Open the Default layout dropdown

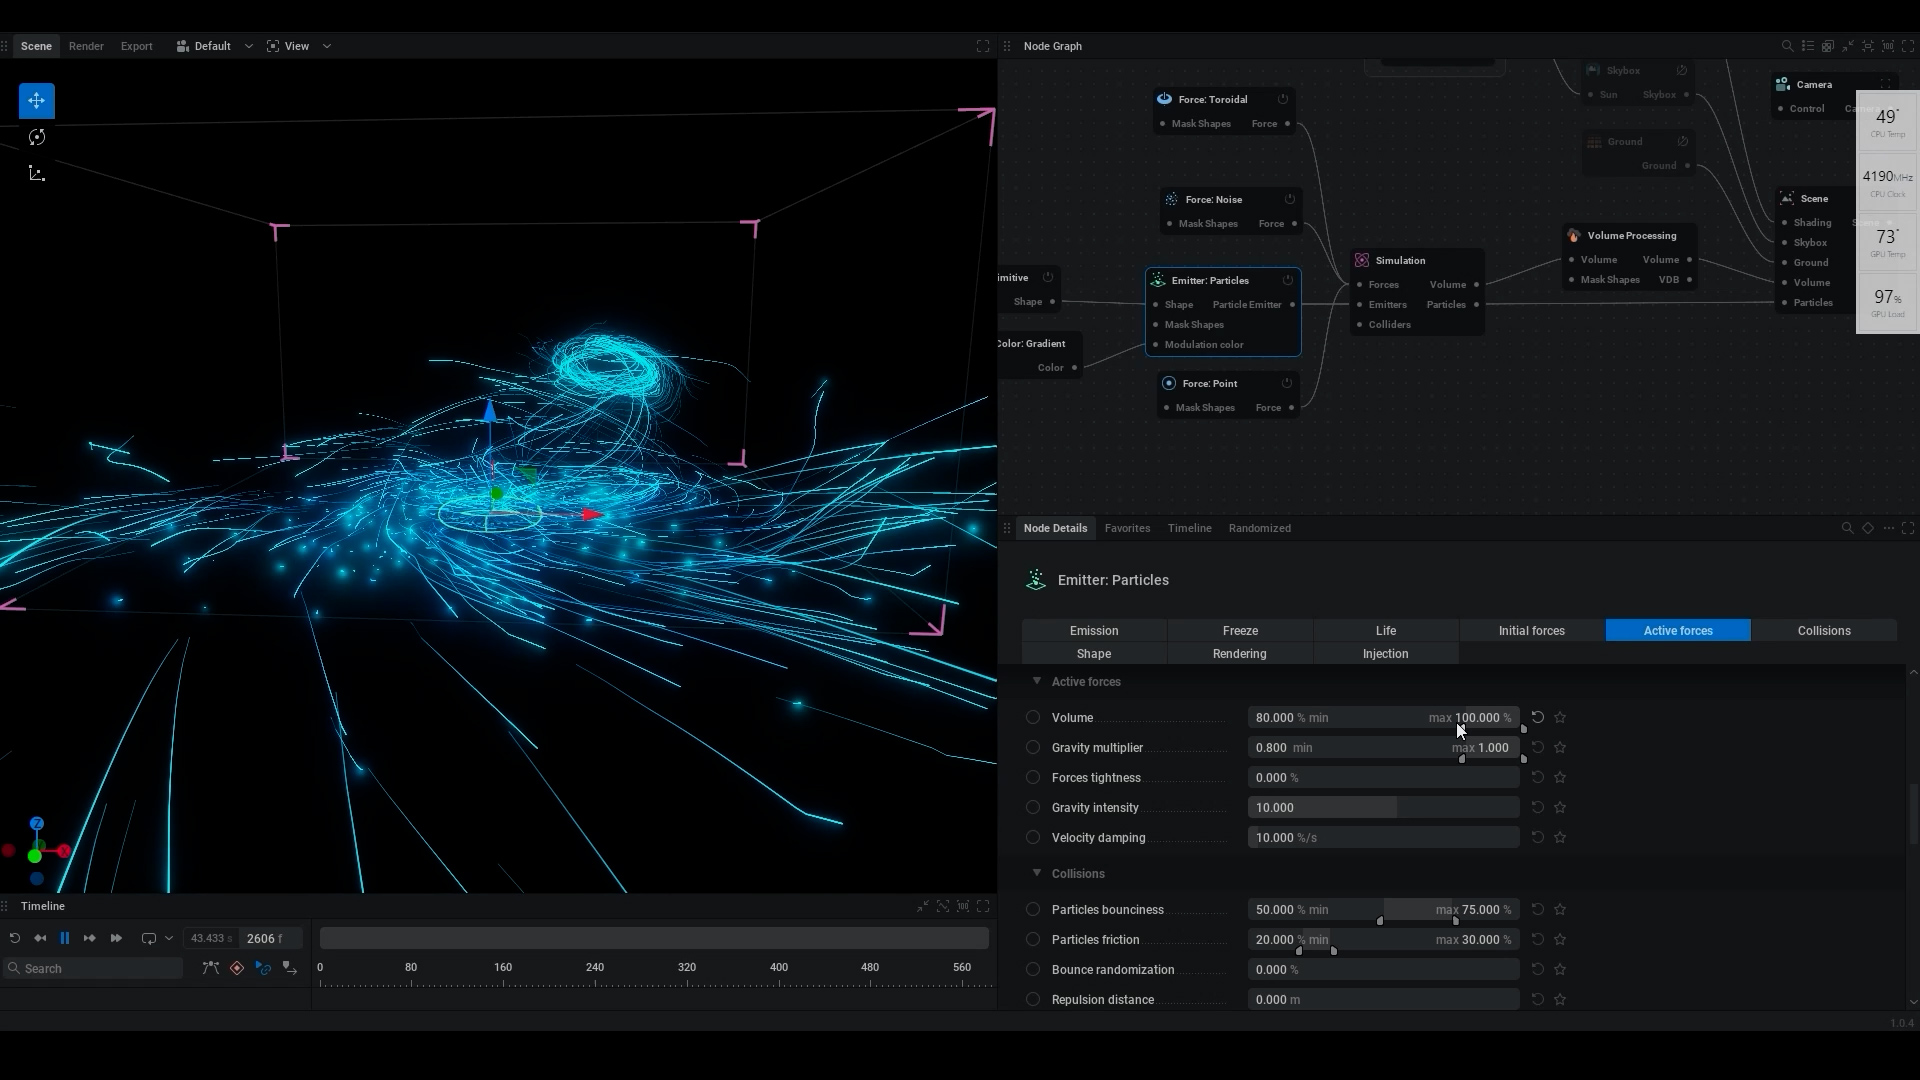tap(215, 46)
